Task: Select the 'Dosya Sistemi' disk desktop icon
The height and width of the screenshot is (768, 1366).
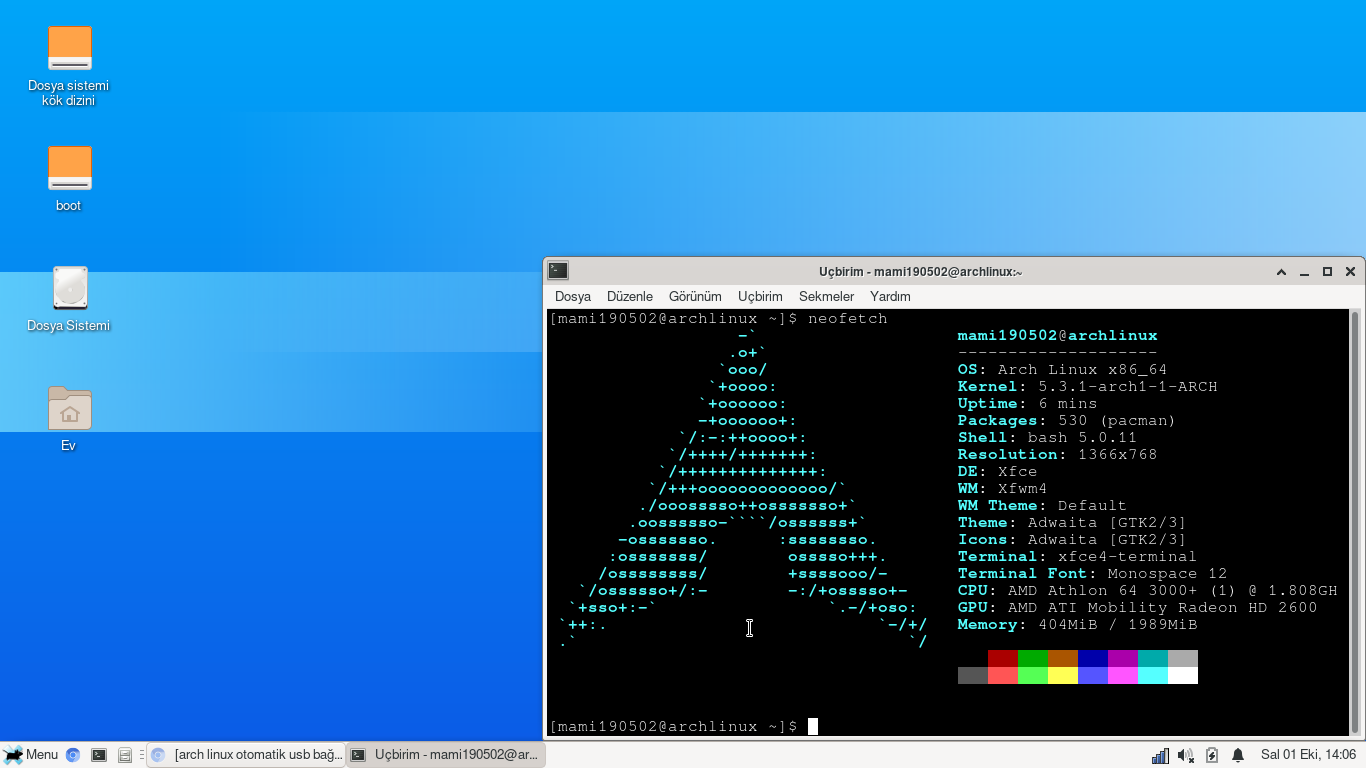Action: point(69,298)
